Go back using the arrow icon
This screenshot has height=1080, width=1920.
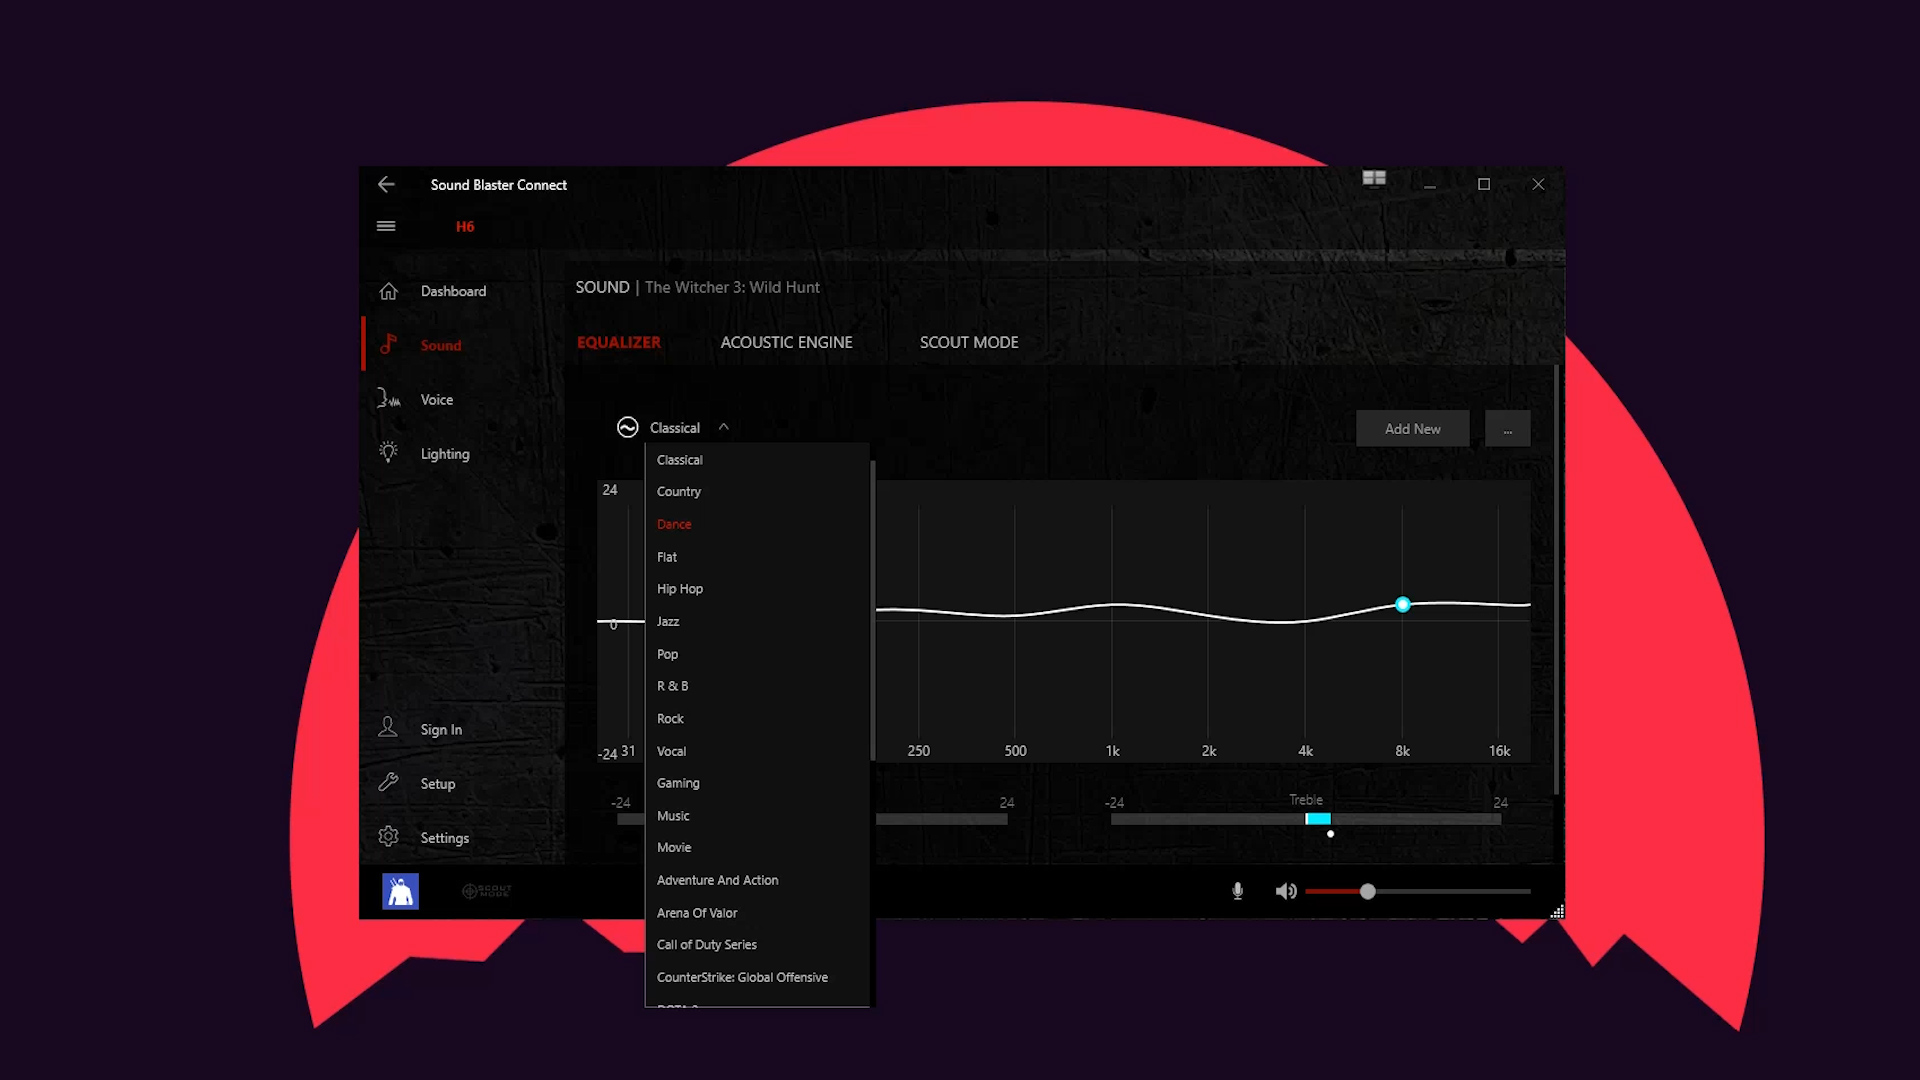click(386, 184)
